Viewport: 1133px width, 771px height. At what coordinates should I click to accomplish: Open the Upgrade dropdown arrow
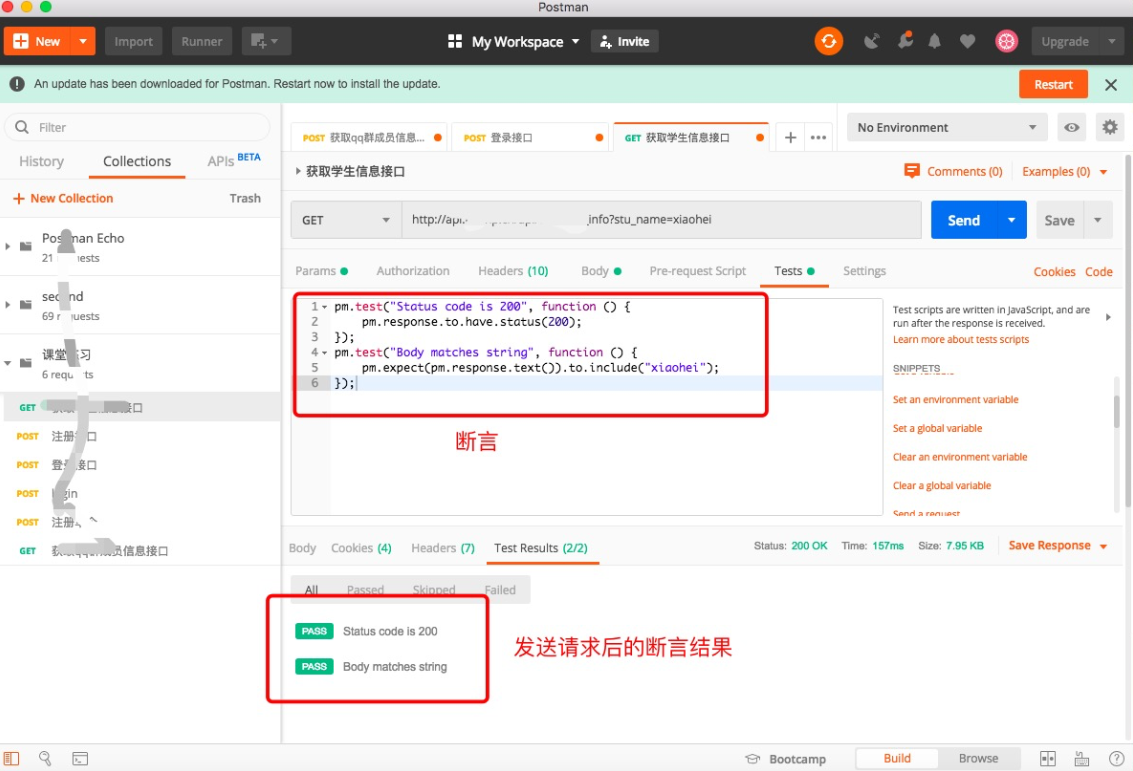coord(1111,41)
